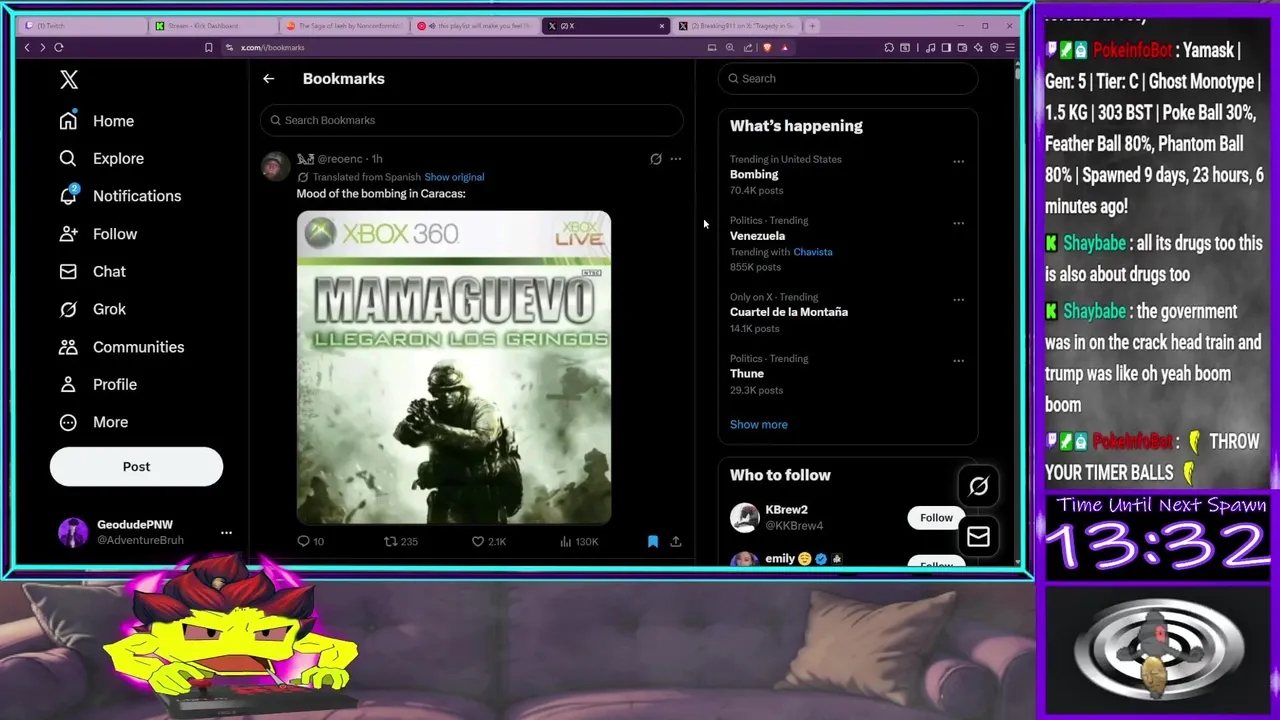This screenshot has width=1280, height=720.
Task: Go back with the Bookmarks arrow
Action: click(x=268, y=78)
